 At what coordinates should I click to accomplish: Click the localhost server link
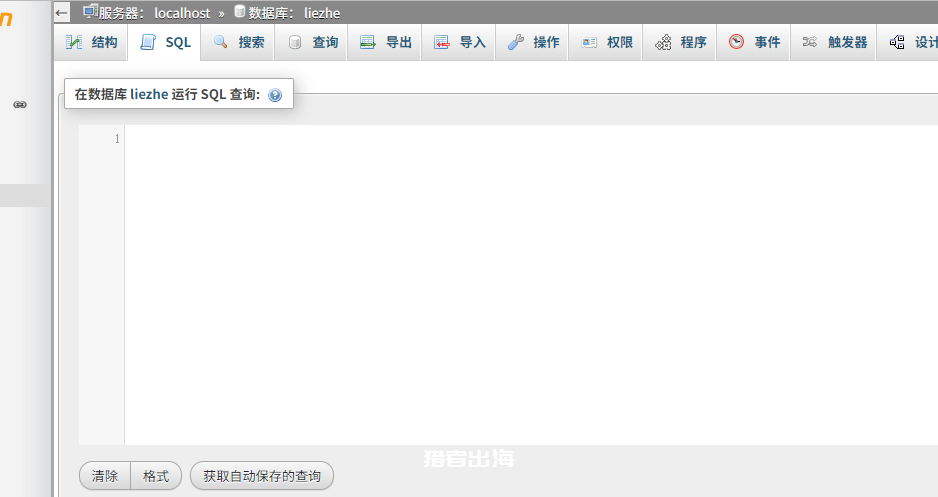(x=182, y=13)
